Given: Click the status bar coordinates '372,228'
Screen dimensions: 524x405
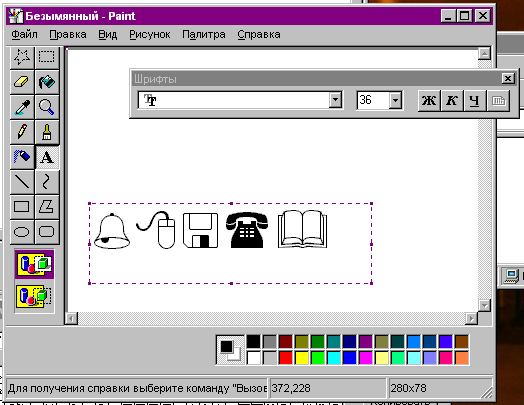Looking at the screenshot, I should [291, 388].
